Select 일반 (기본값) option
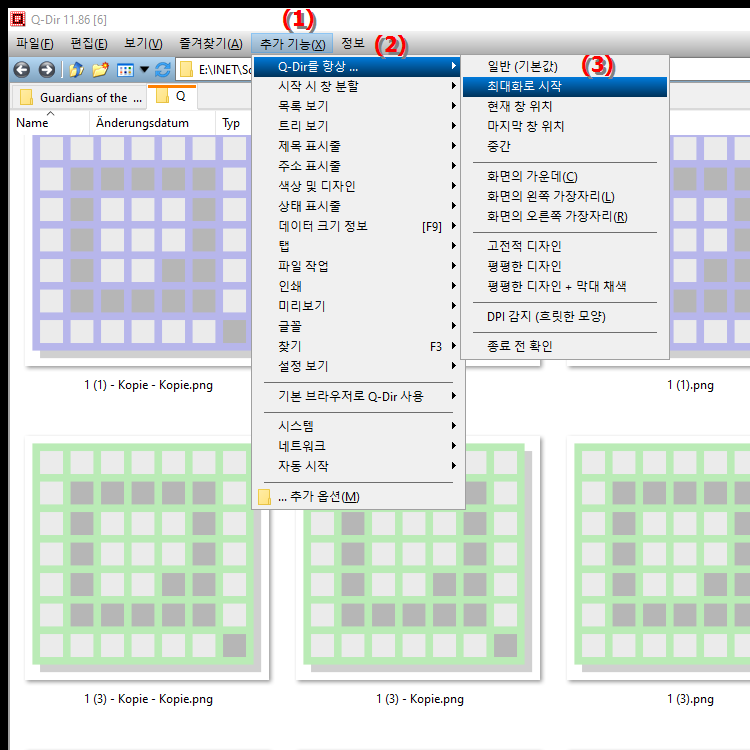This screenshot has height=750, width=750. [x=564, y=66]
